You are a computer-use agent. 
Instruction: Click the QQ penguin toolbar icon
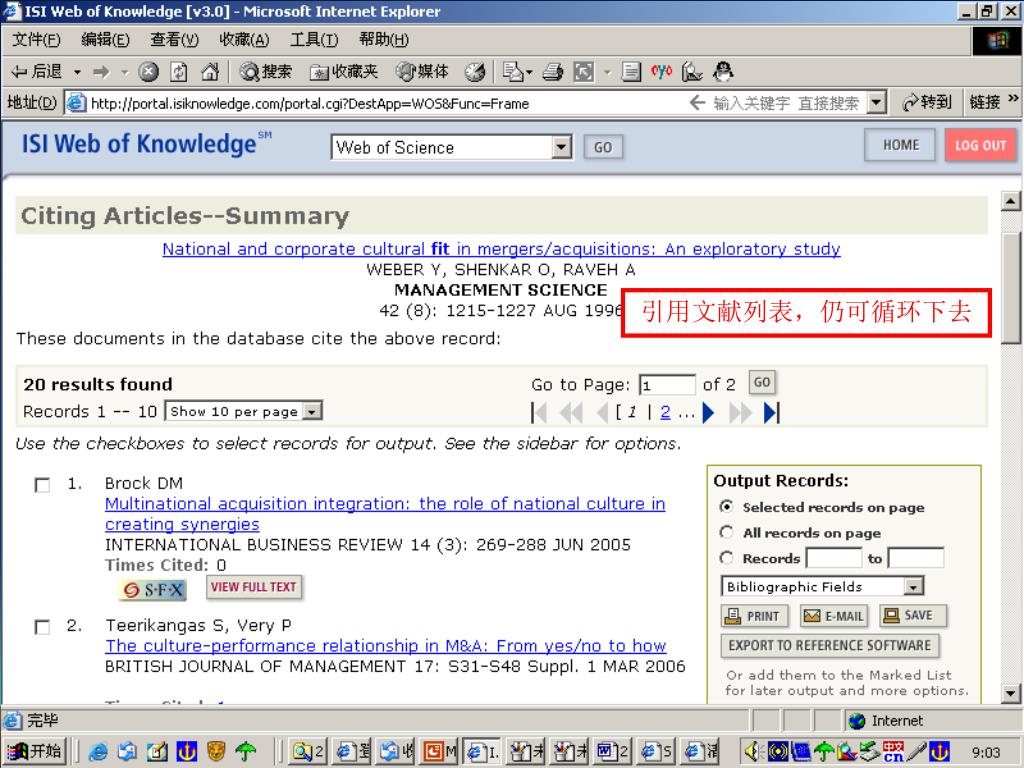point(723,72)
